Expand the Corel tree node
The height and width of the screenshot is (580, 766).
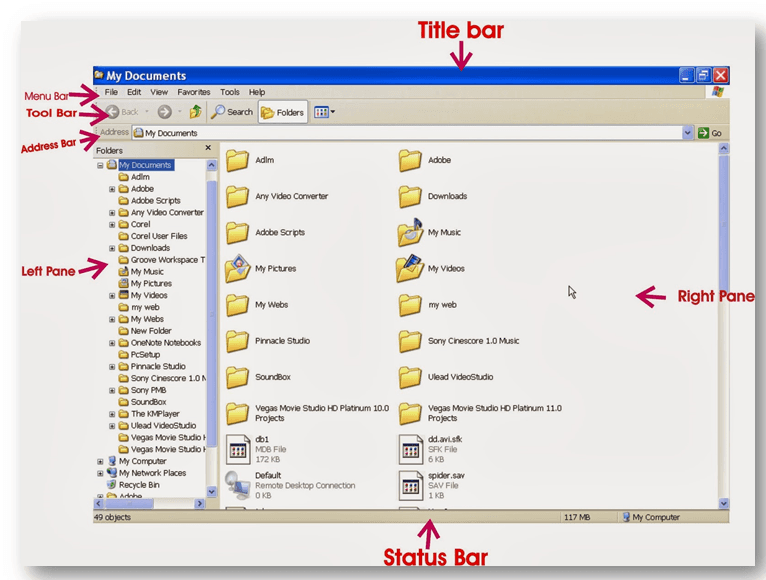112,224
